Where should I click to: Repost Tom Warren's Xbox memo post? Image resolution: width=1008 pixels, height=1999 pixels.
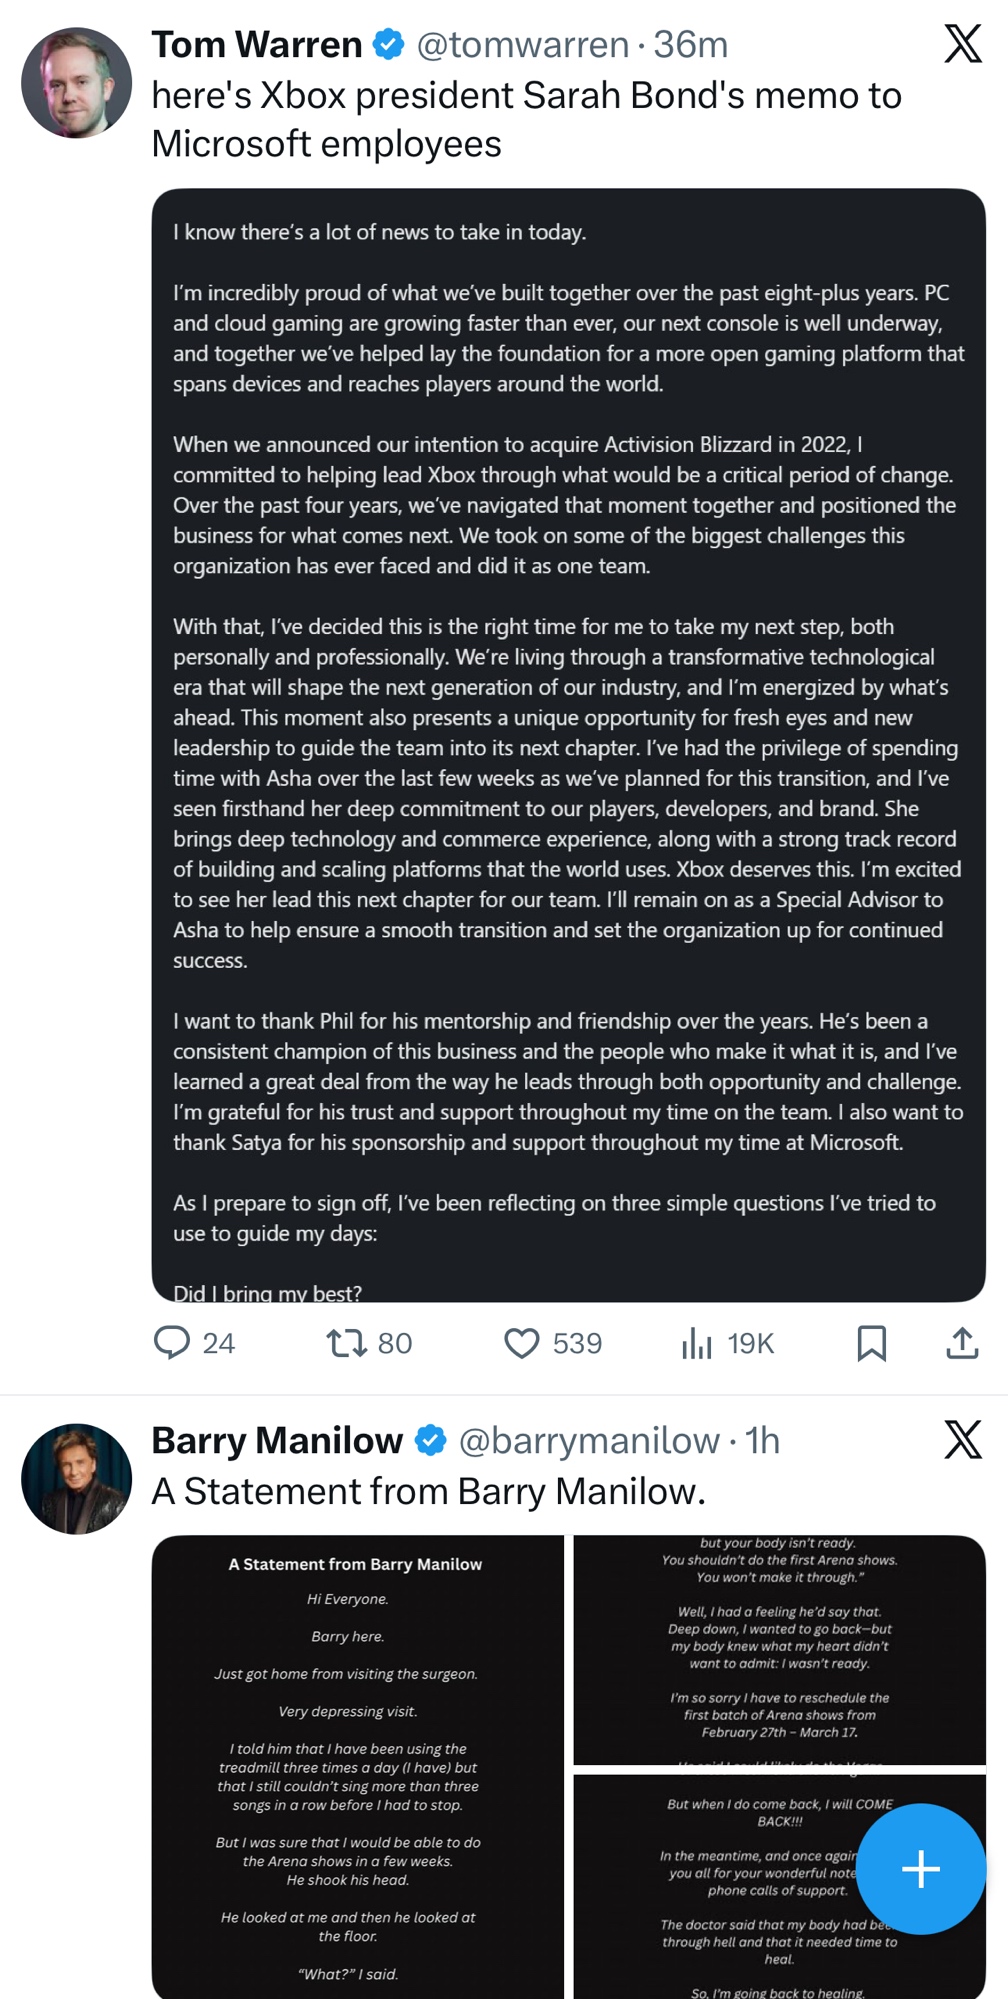coord(347,1342)
